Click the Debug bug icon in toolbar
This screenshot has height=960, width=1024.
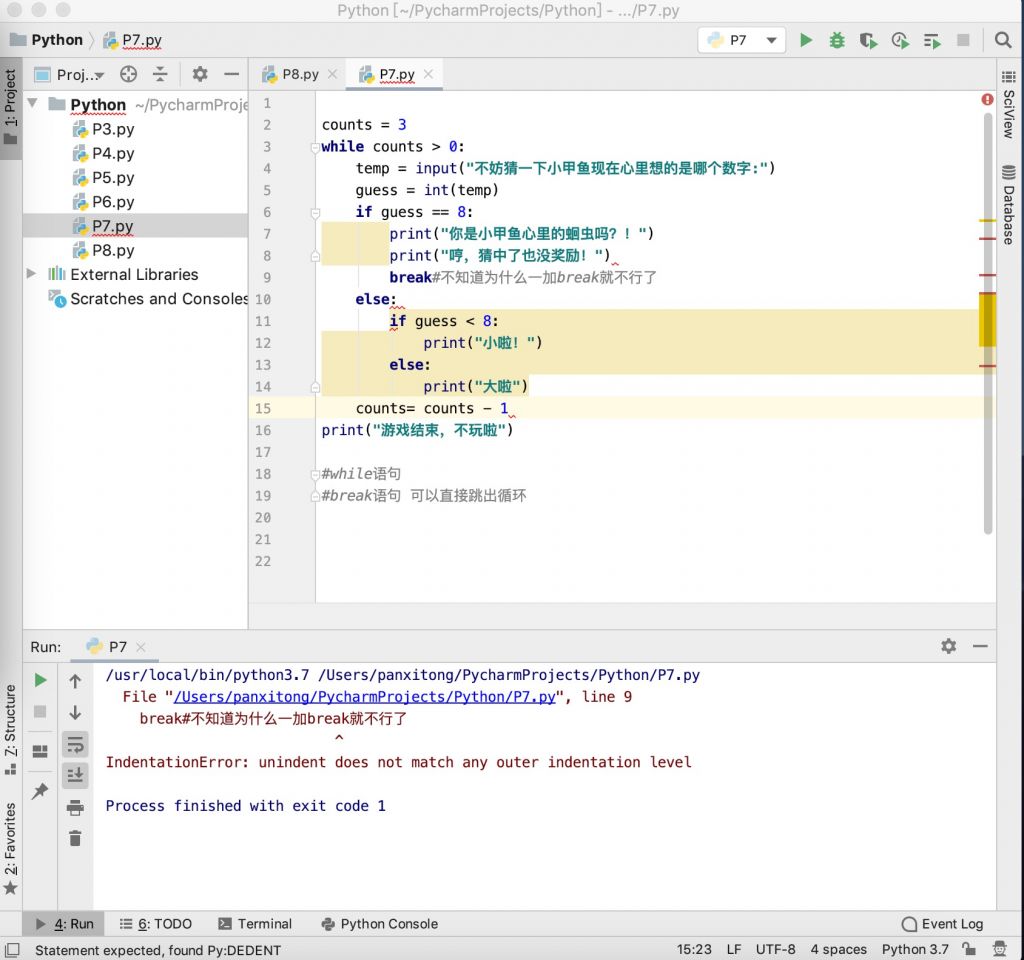click(x=837, y=40)
